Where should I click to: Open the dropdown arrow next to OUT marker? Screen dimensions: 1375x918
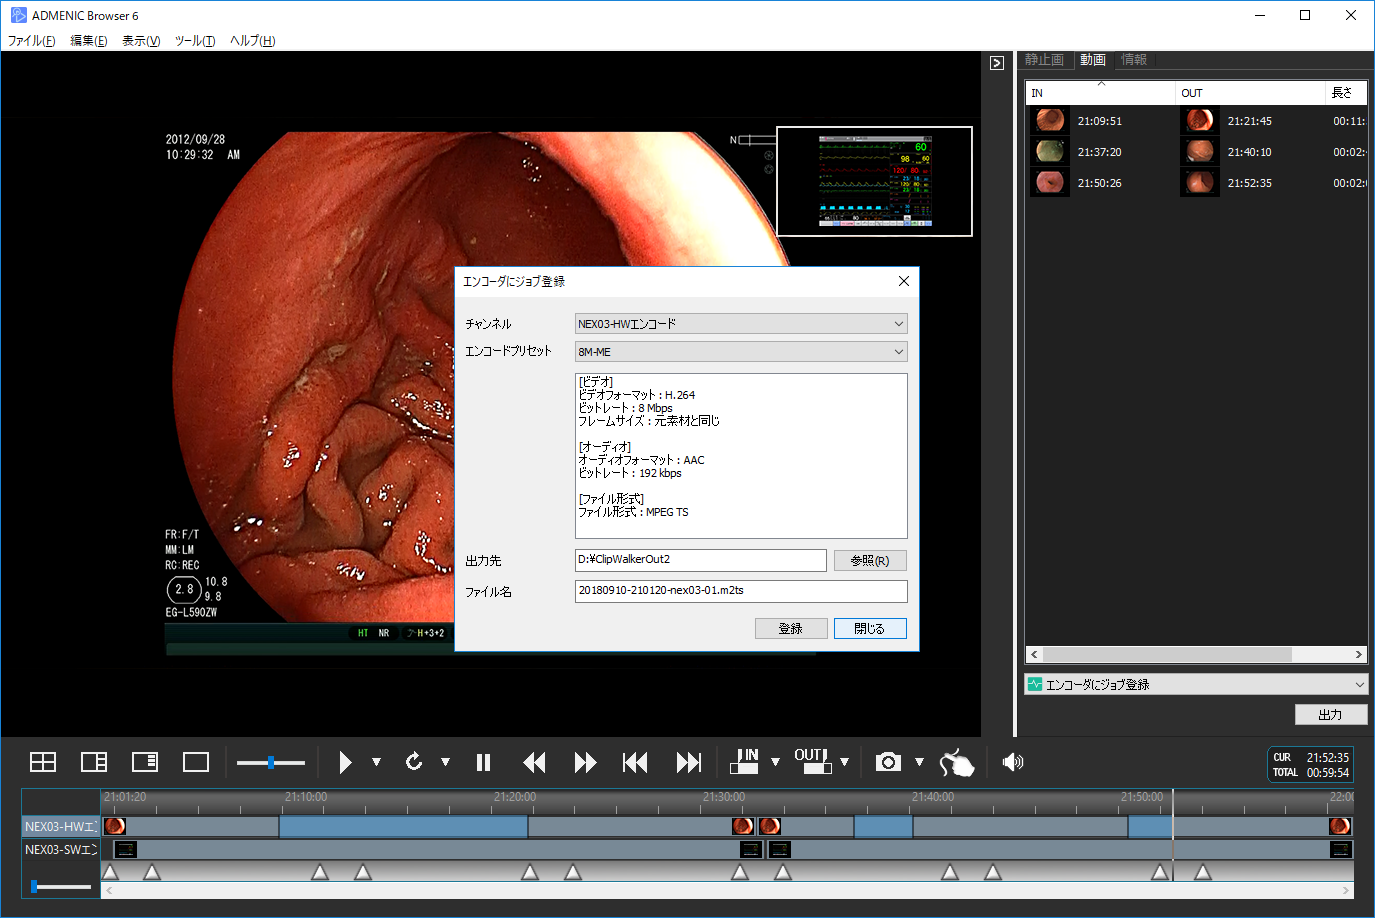[x=845, y=762]
